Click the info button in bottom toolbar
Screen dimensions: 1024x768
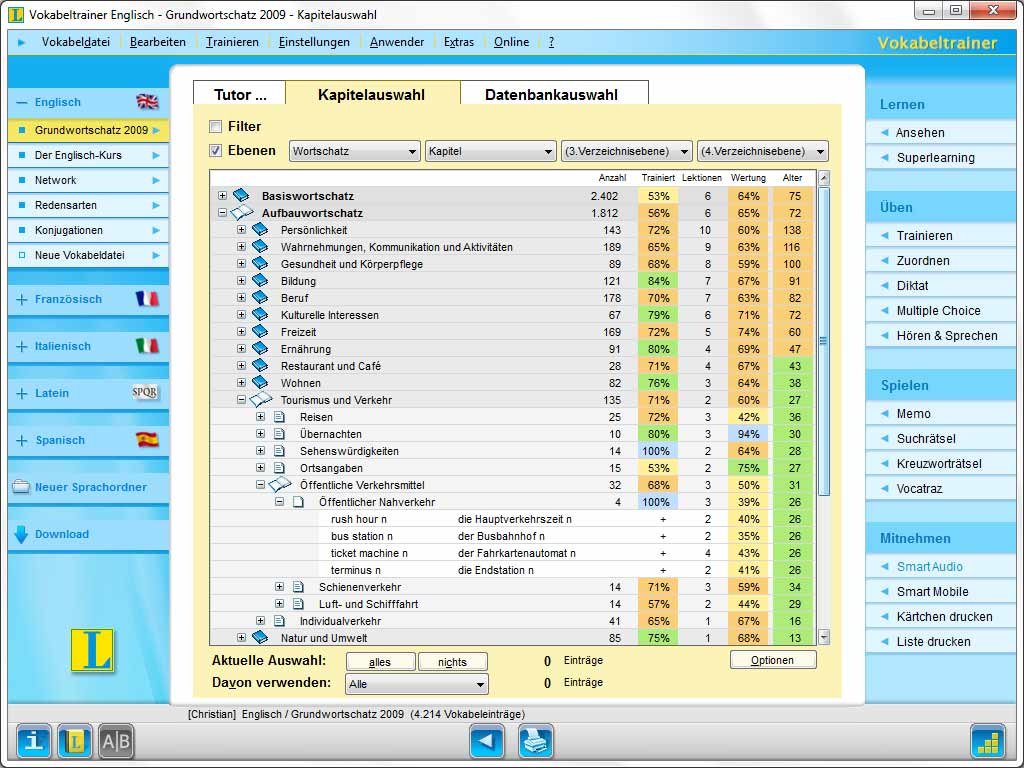[x=33, y=741]
